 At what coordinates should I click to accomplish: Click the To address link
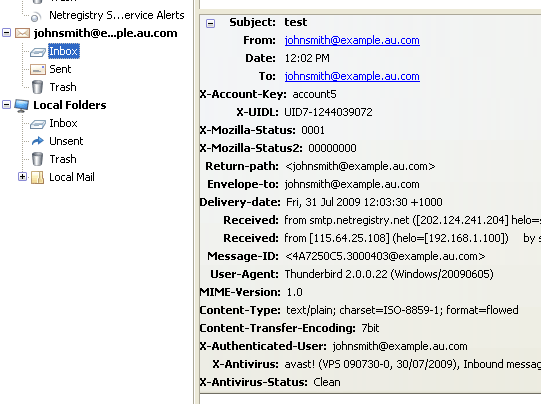click(x=352, y=76)
